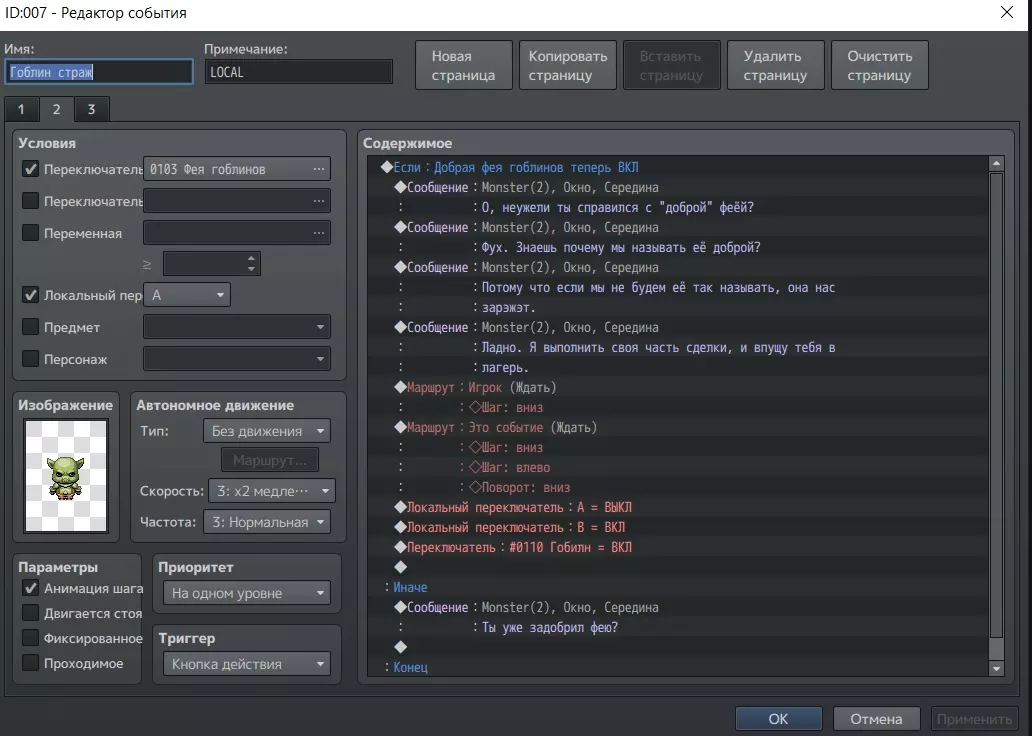Open local switch A dropdown

pyautogui.click(x=187, y=295)
